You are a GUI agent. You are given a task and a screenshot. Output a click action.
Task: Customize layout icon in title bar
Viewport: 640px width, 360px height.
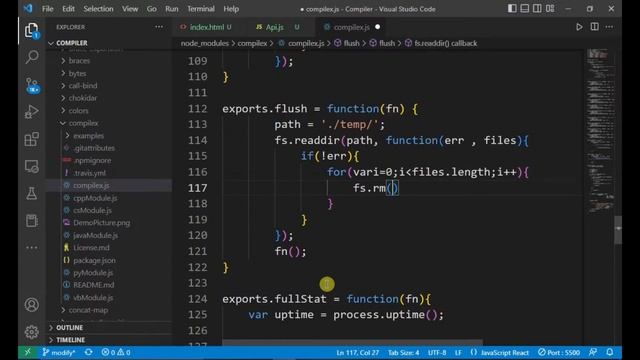pos(550,9)
